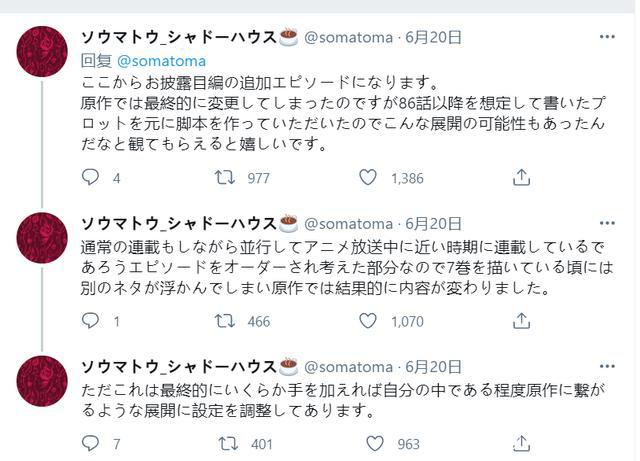Share the first tweet via share icon
640x461 pixels.
[x=520, y=178]
